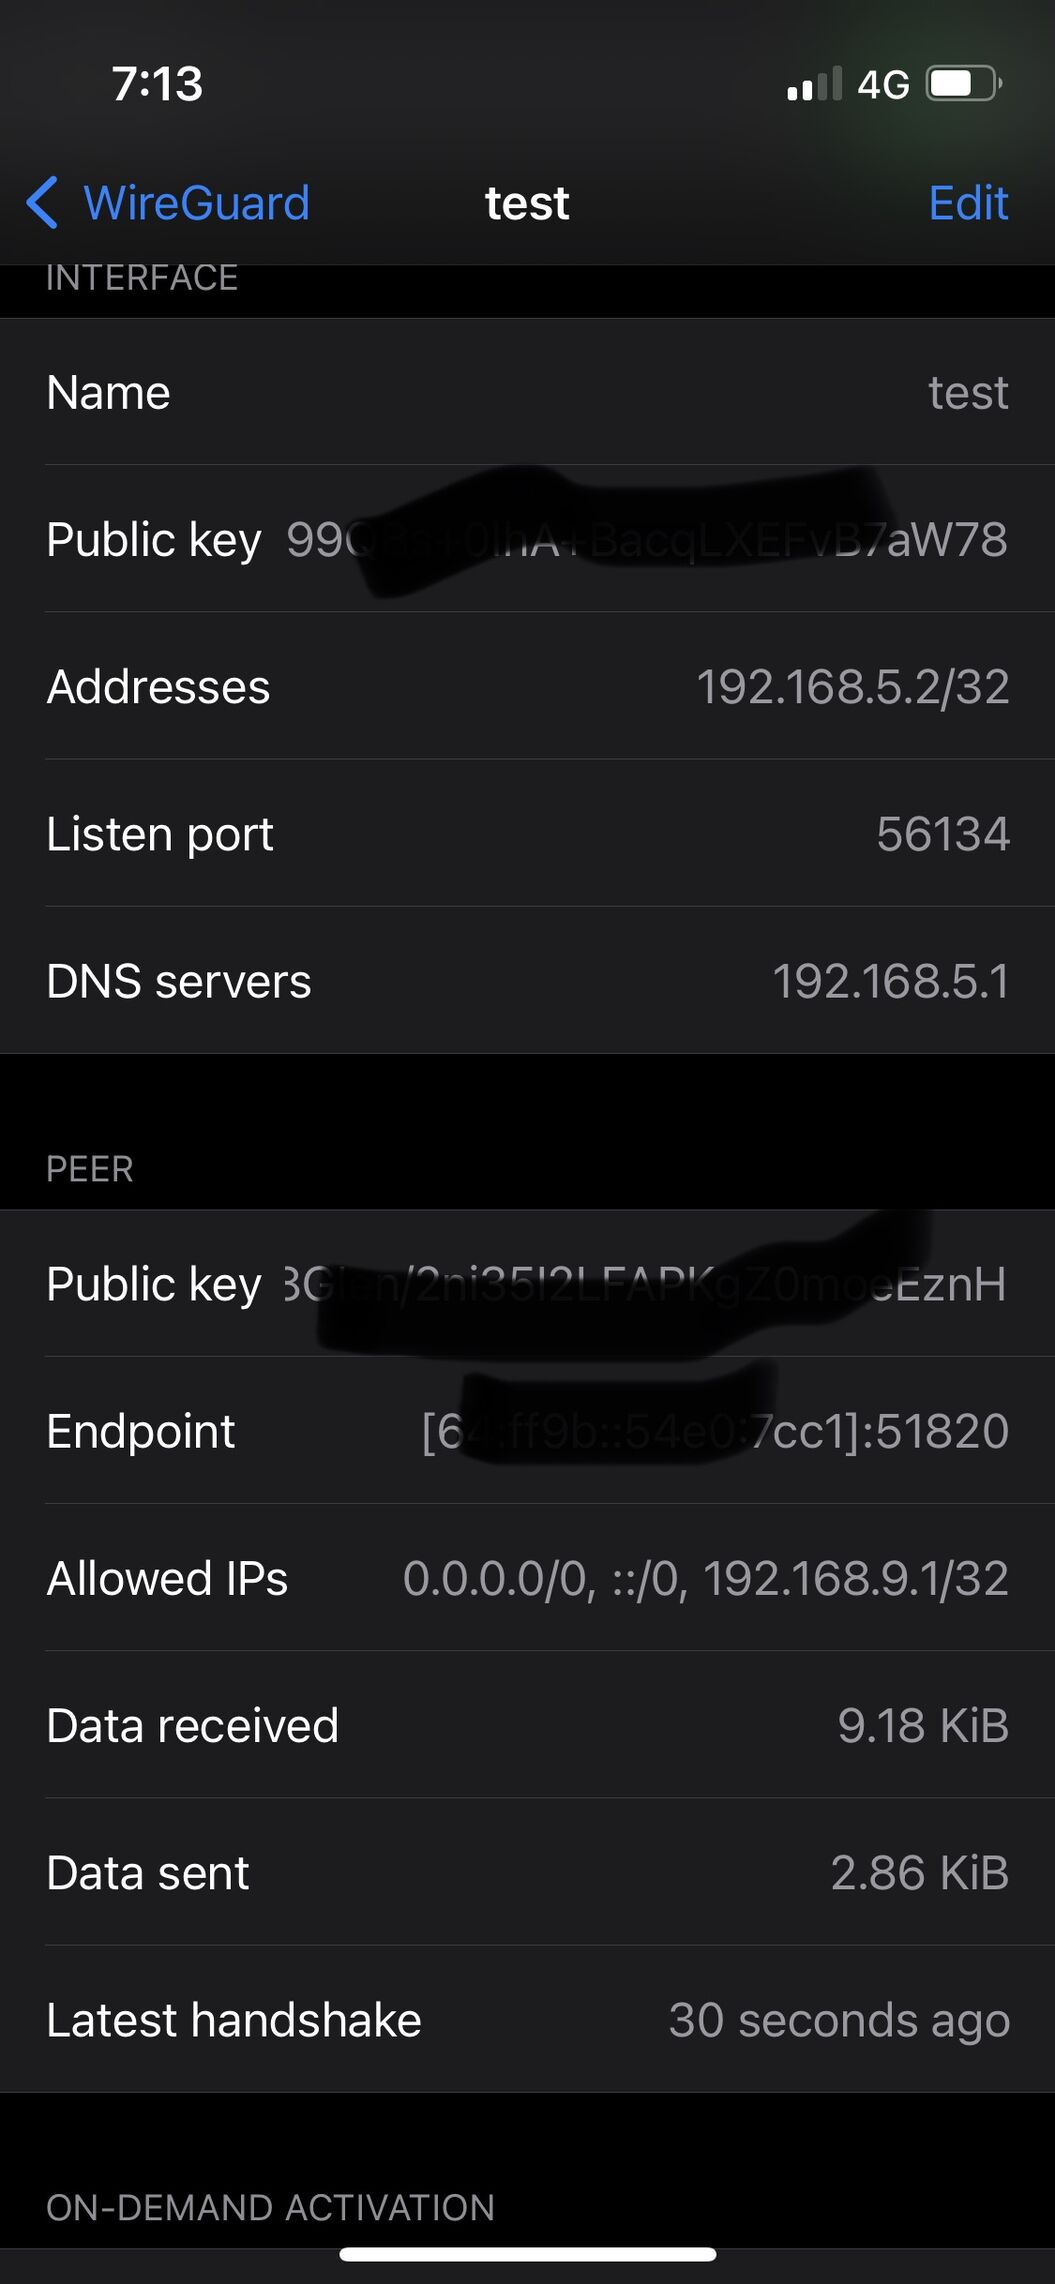
Task: Tap the 4G network indicator
Action: point(884,85)
